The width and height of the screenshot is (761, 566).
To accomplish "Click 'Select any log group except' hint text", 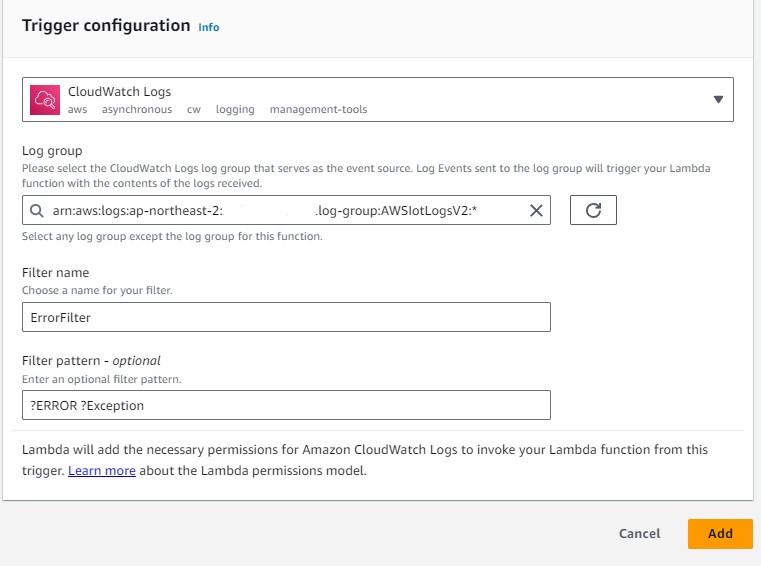I will 172,236.
